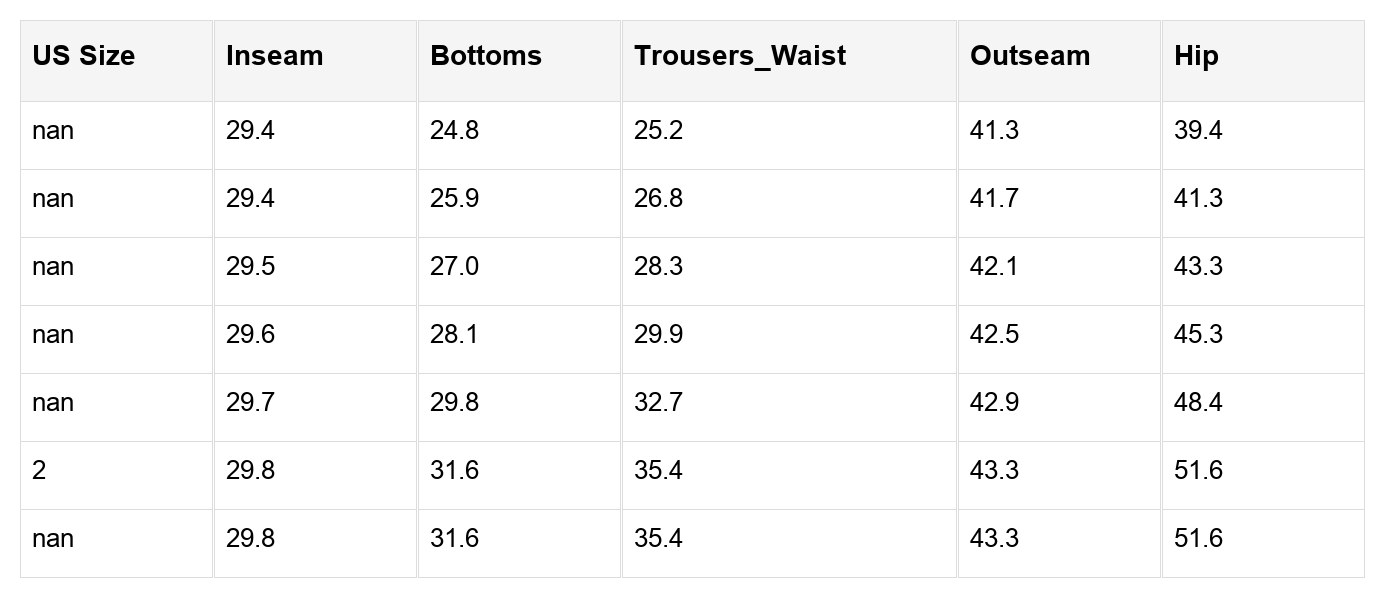Screen dimensions: 1384x597
Task: Select the Trousers_Waist column header
Action: pyautogui.click(x=740, y=56)
